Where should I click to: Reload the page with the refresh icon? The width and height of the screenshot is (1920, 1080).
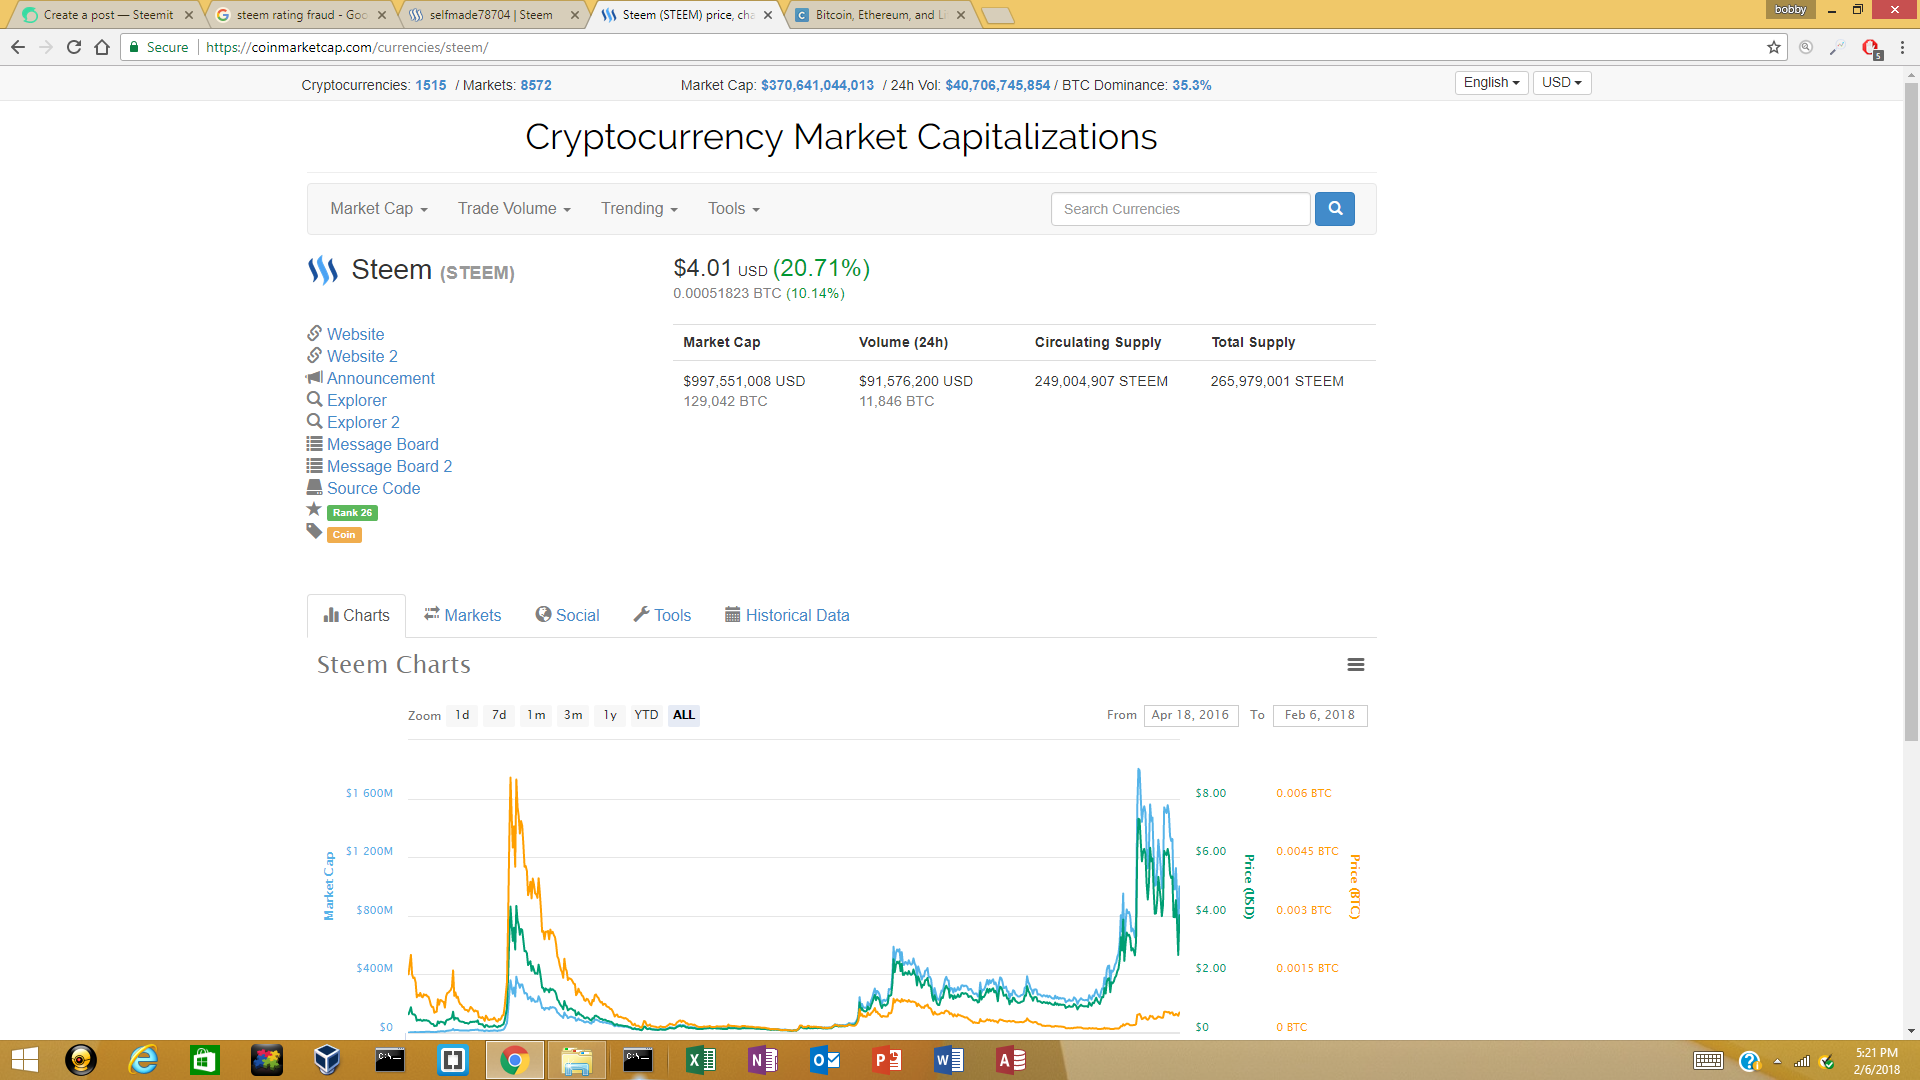tap(74, 47)
